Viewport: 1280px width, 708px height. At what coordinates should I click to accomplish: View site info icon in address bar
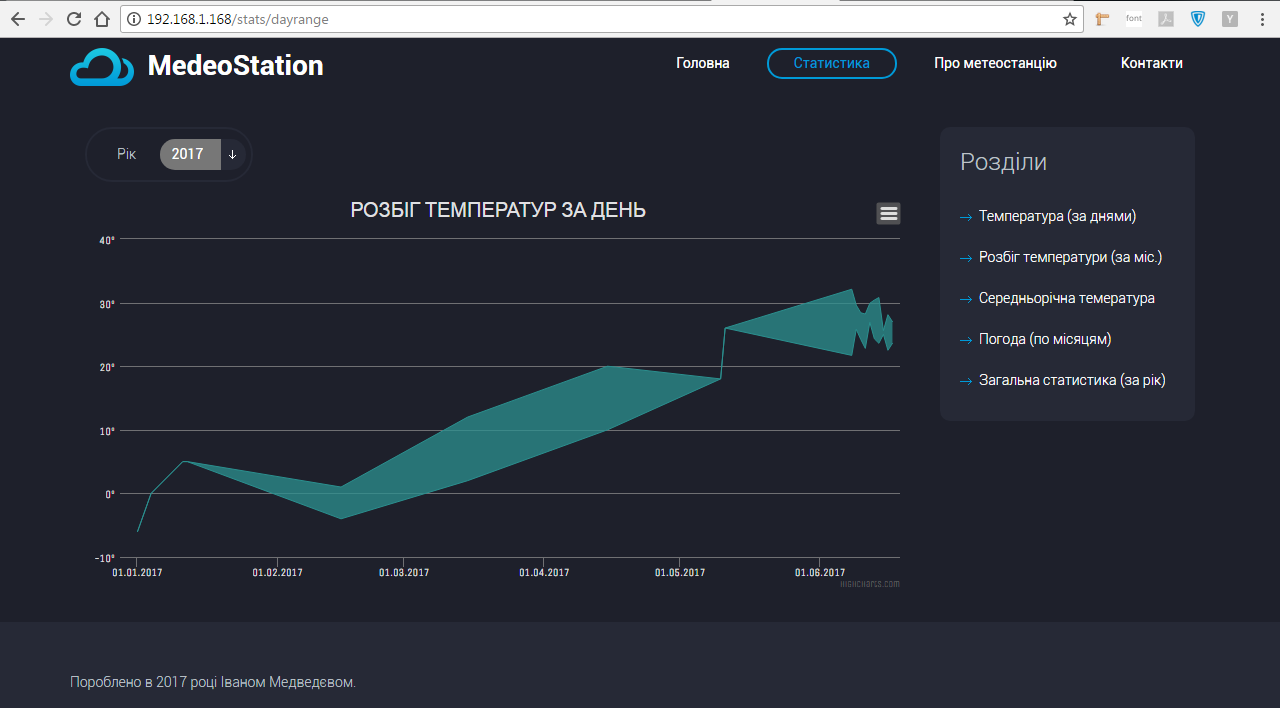tap(134, 19)
